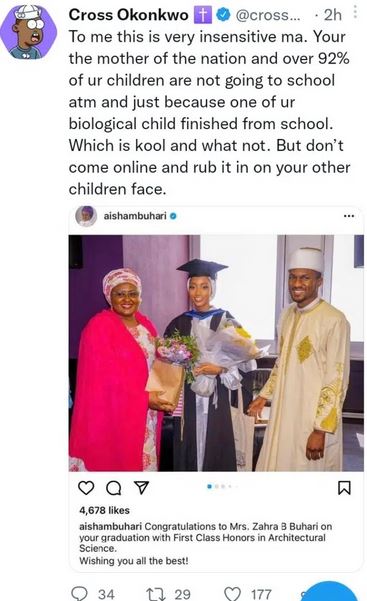Like the Instagram post with heart icon
Image resolution: width=367 pixels, height=601 pixels.
[86, 488]
